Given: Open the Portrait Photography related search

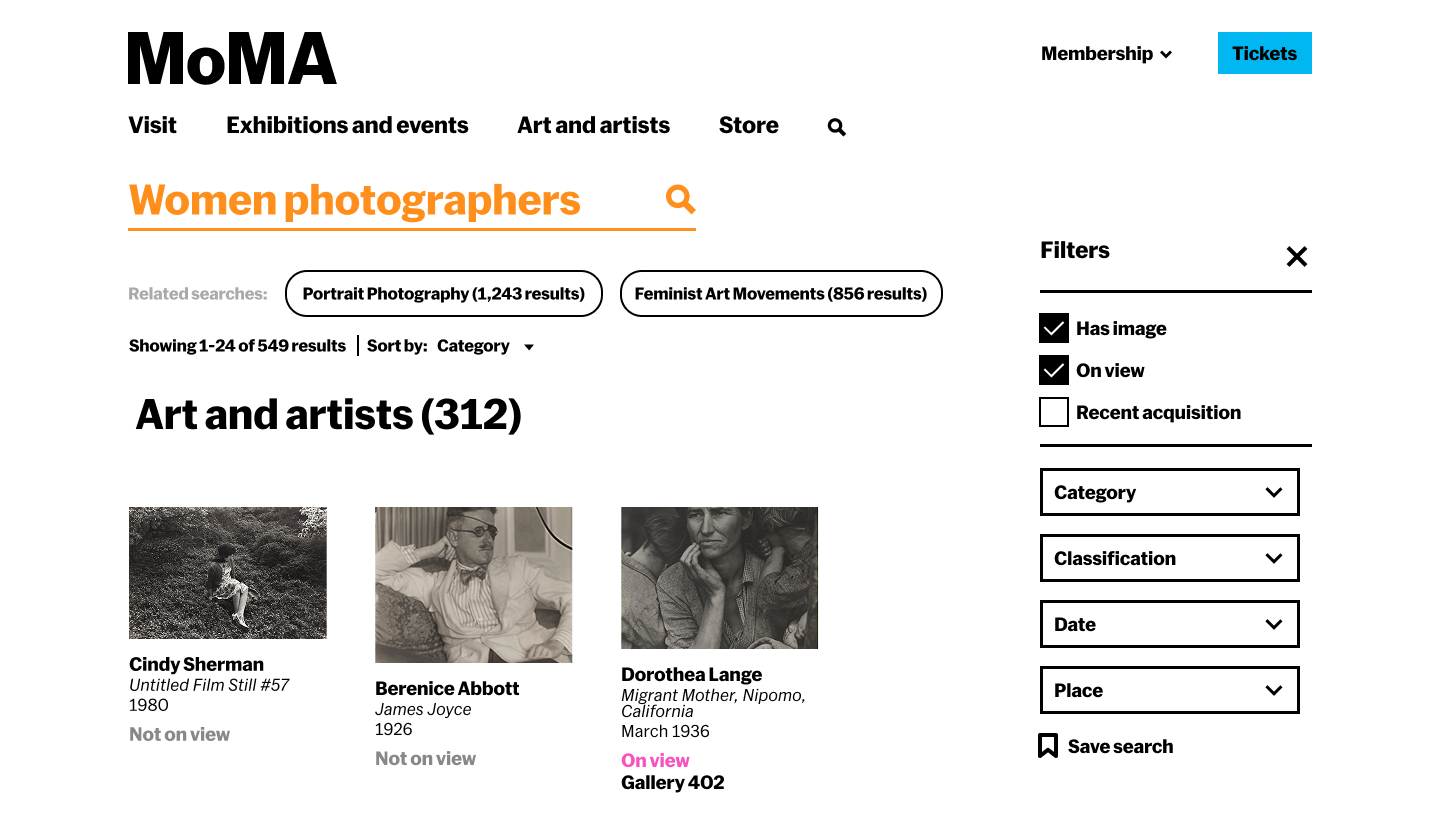Looking at the screenshot, I should point(443,293).
